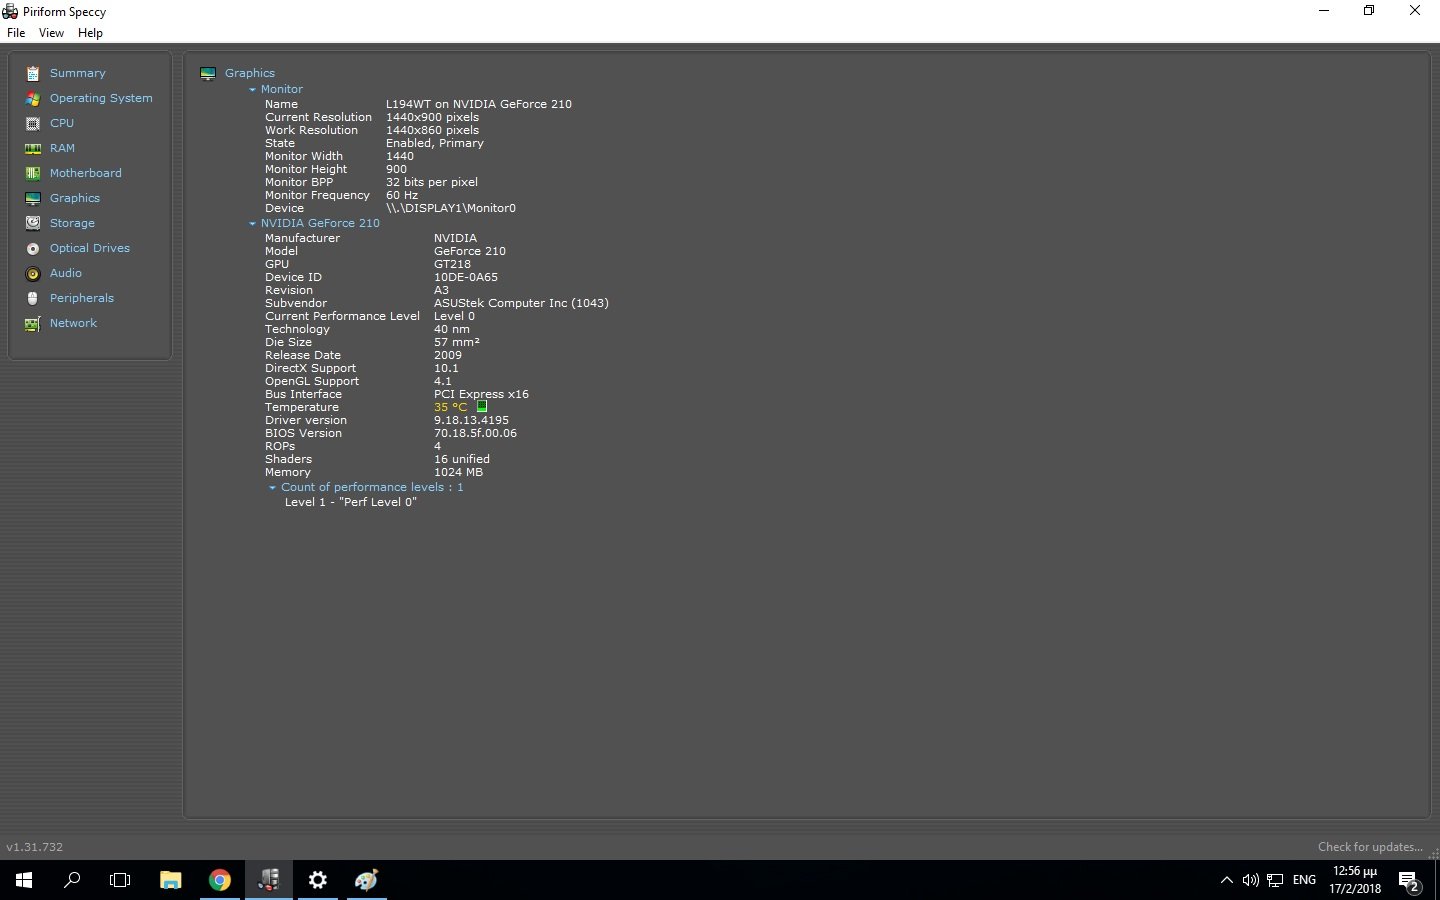The image size is (1440, 900).
Task: Select the 1024 MB memory value
Action: pos(458,472)
